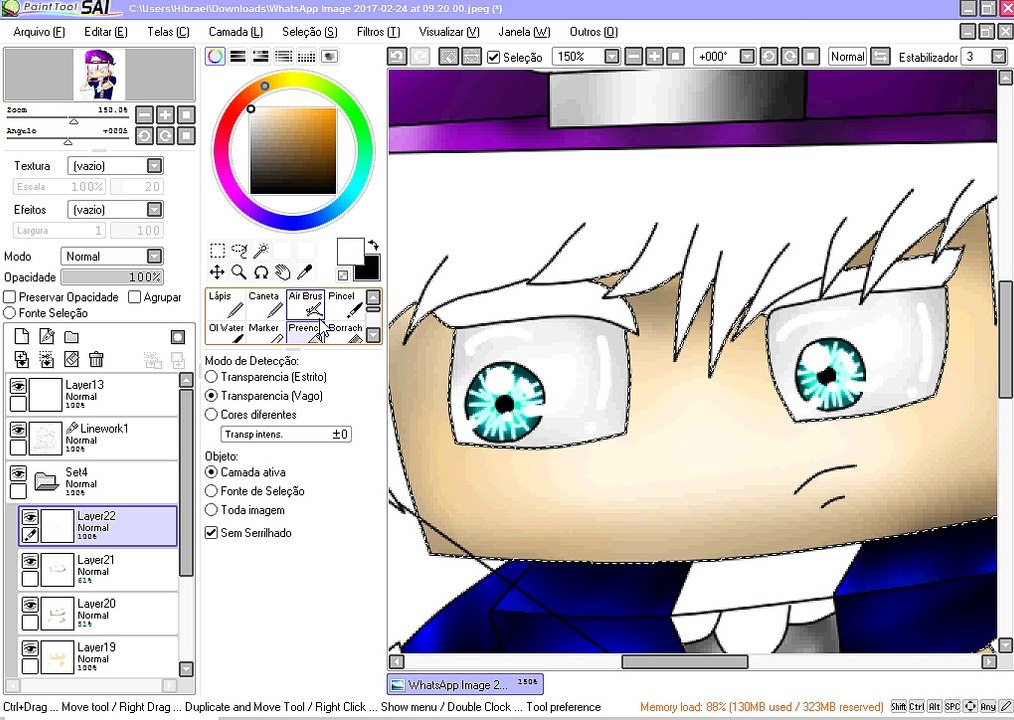The width and height of the screenshot is (1014, 720).
Task: Open the Filtros menu
Action: tap(378, 32)
